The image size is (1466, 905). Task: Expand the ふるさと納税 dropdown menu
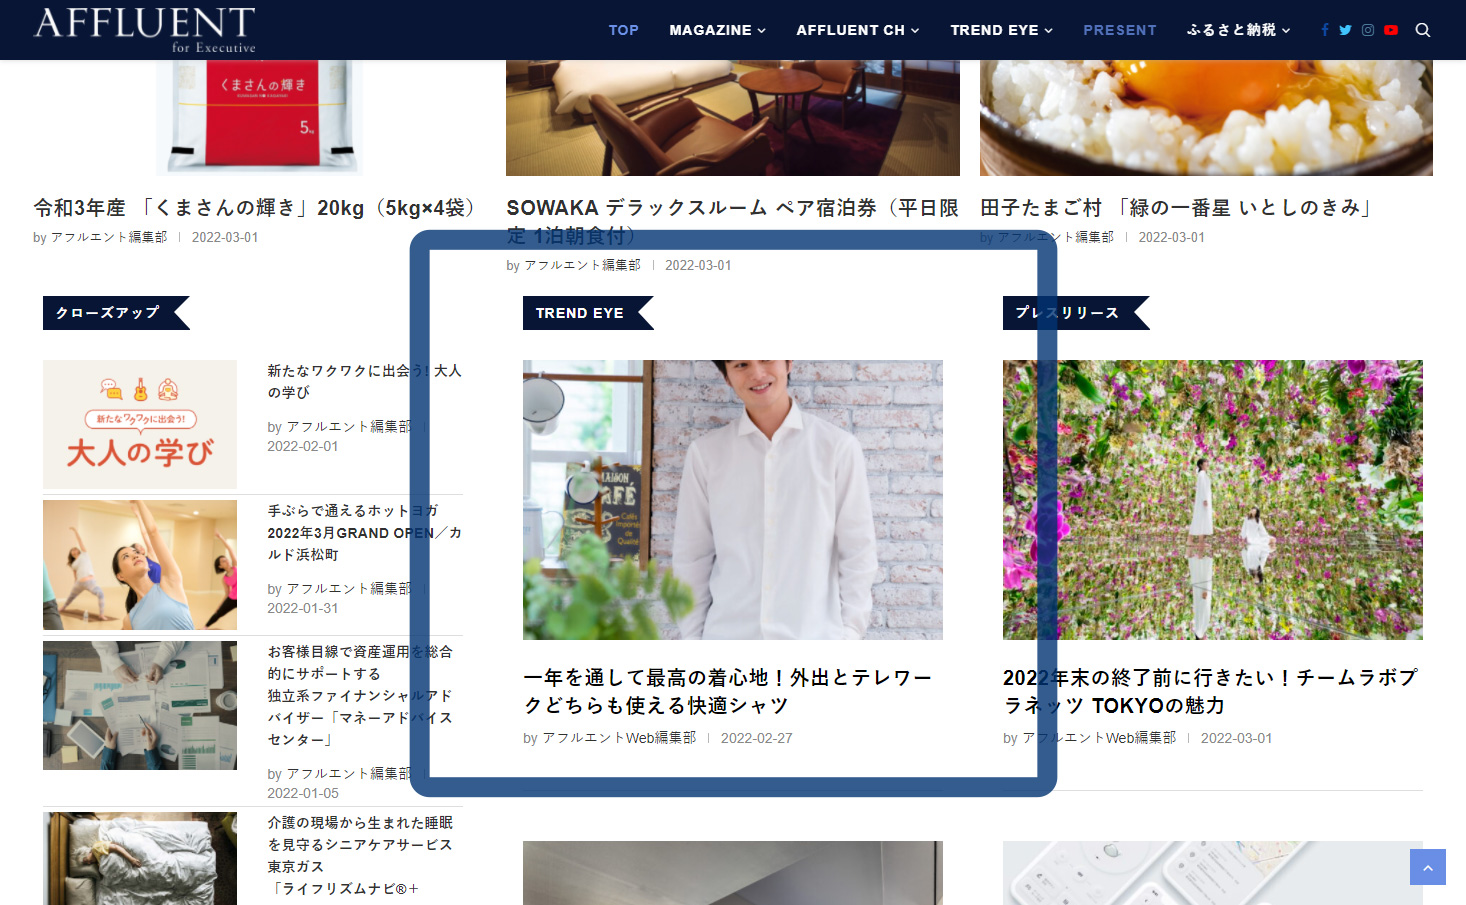[1238, 30]
